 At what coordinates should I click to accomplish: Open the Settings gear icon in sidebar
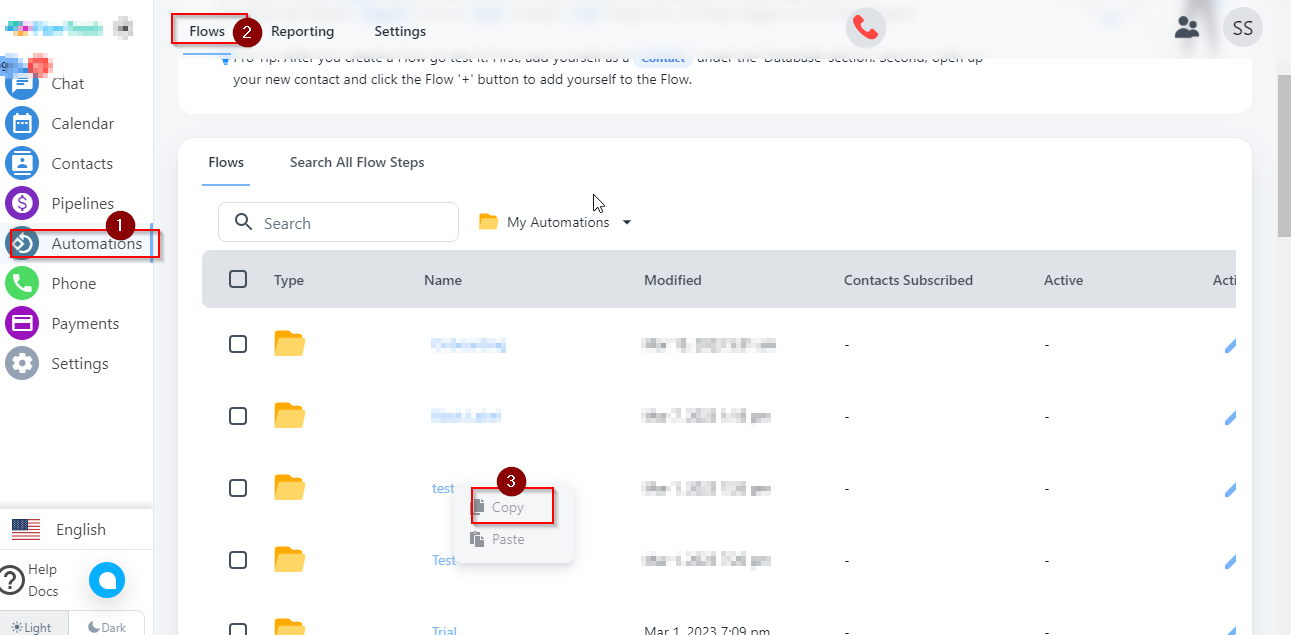(22, 364)
